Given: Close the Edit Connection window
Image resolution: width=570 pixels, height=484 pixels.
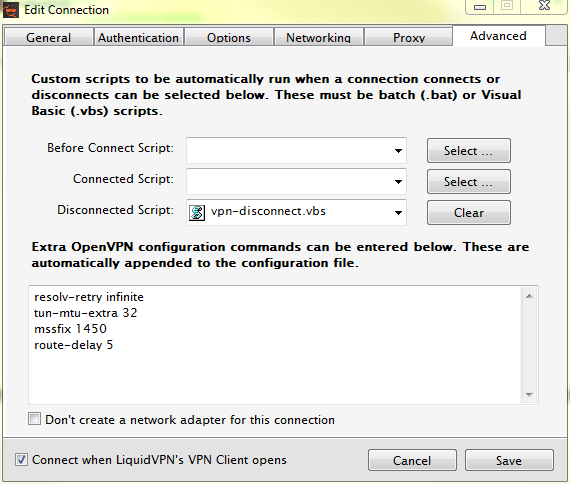Looking at the screenshot, I should (x=544, y=6).
